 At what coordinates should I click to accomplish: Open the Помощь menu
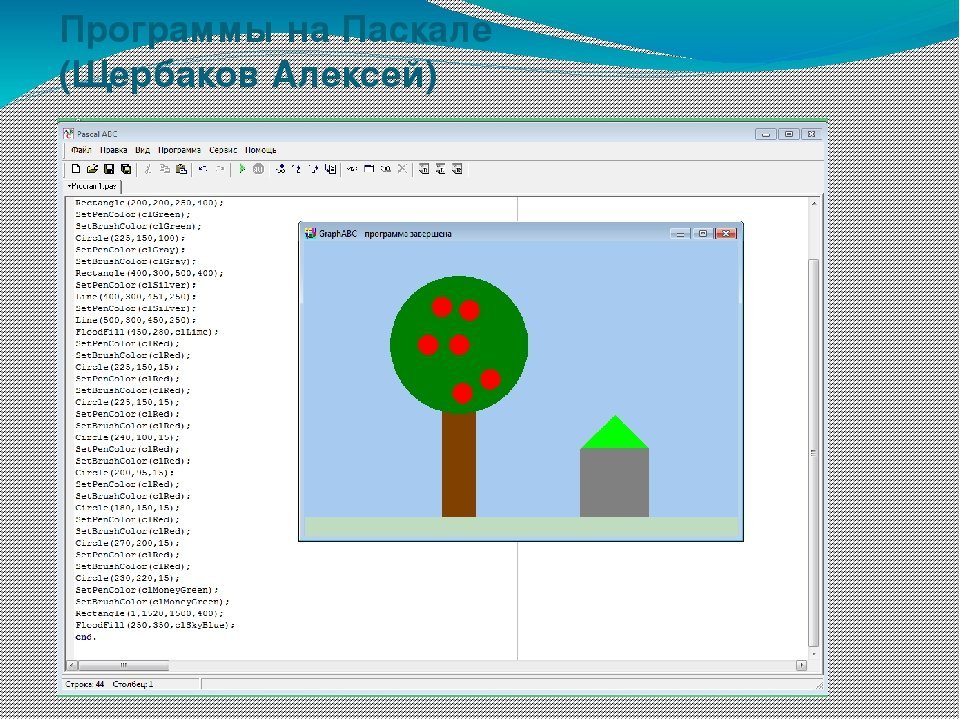pyautogui.click(x=261, y=150)
